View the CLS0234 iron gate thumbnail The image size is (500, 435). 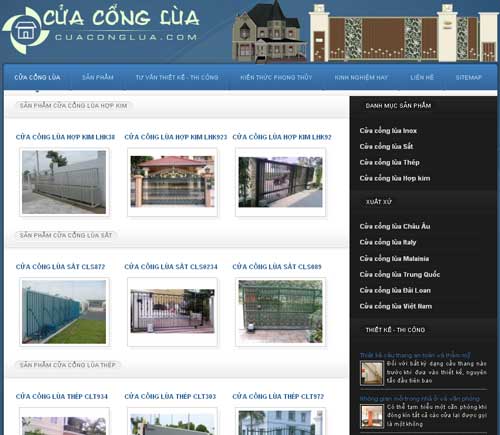point(172,312)
